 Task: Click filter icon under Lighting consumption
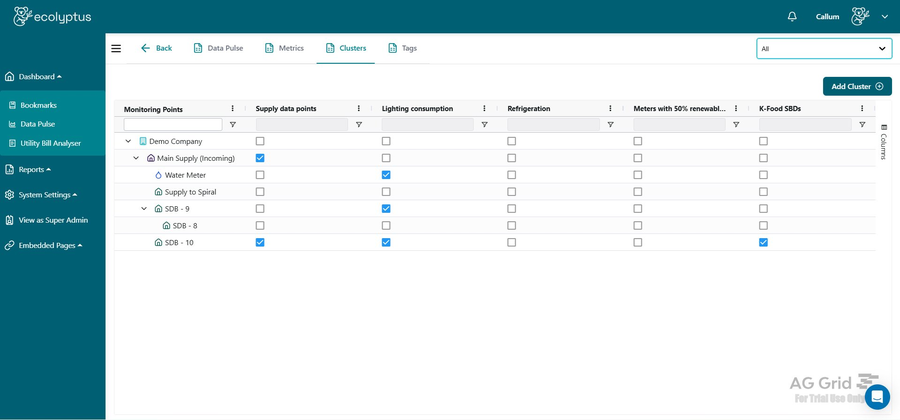(x=484, y=125)
